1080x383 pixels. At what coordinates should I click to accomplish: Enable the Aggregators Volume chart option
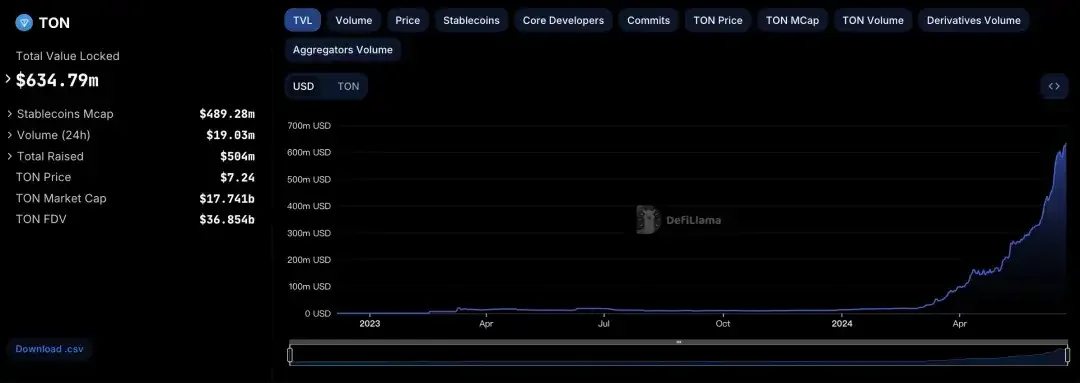[342, 50]
